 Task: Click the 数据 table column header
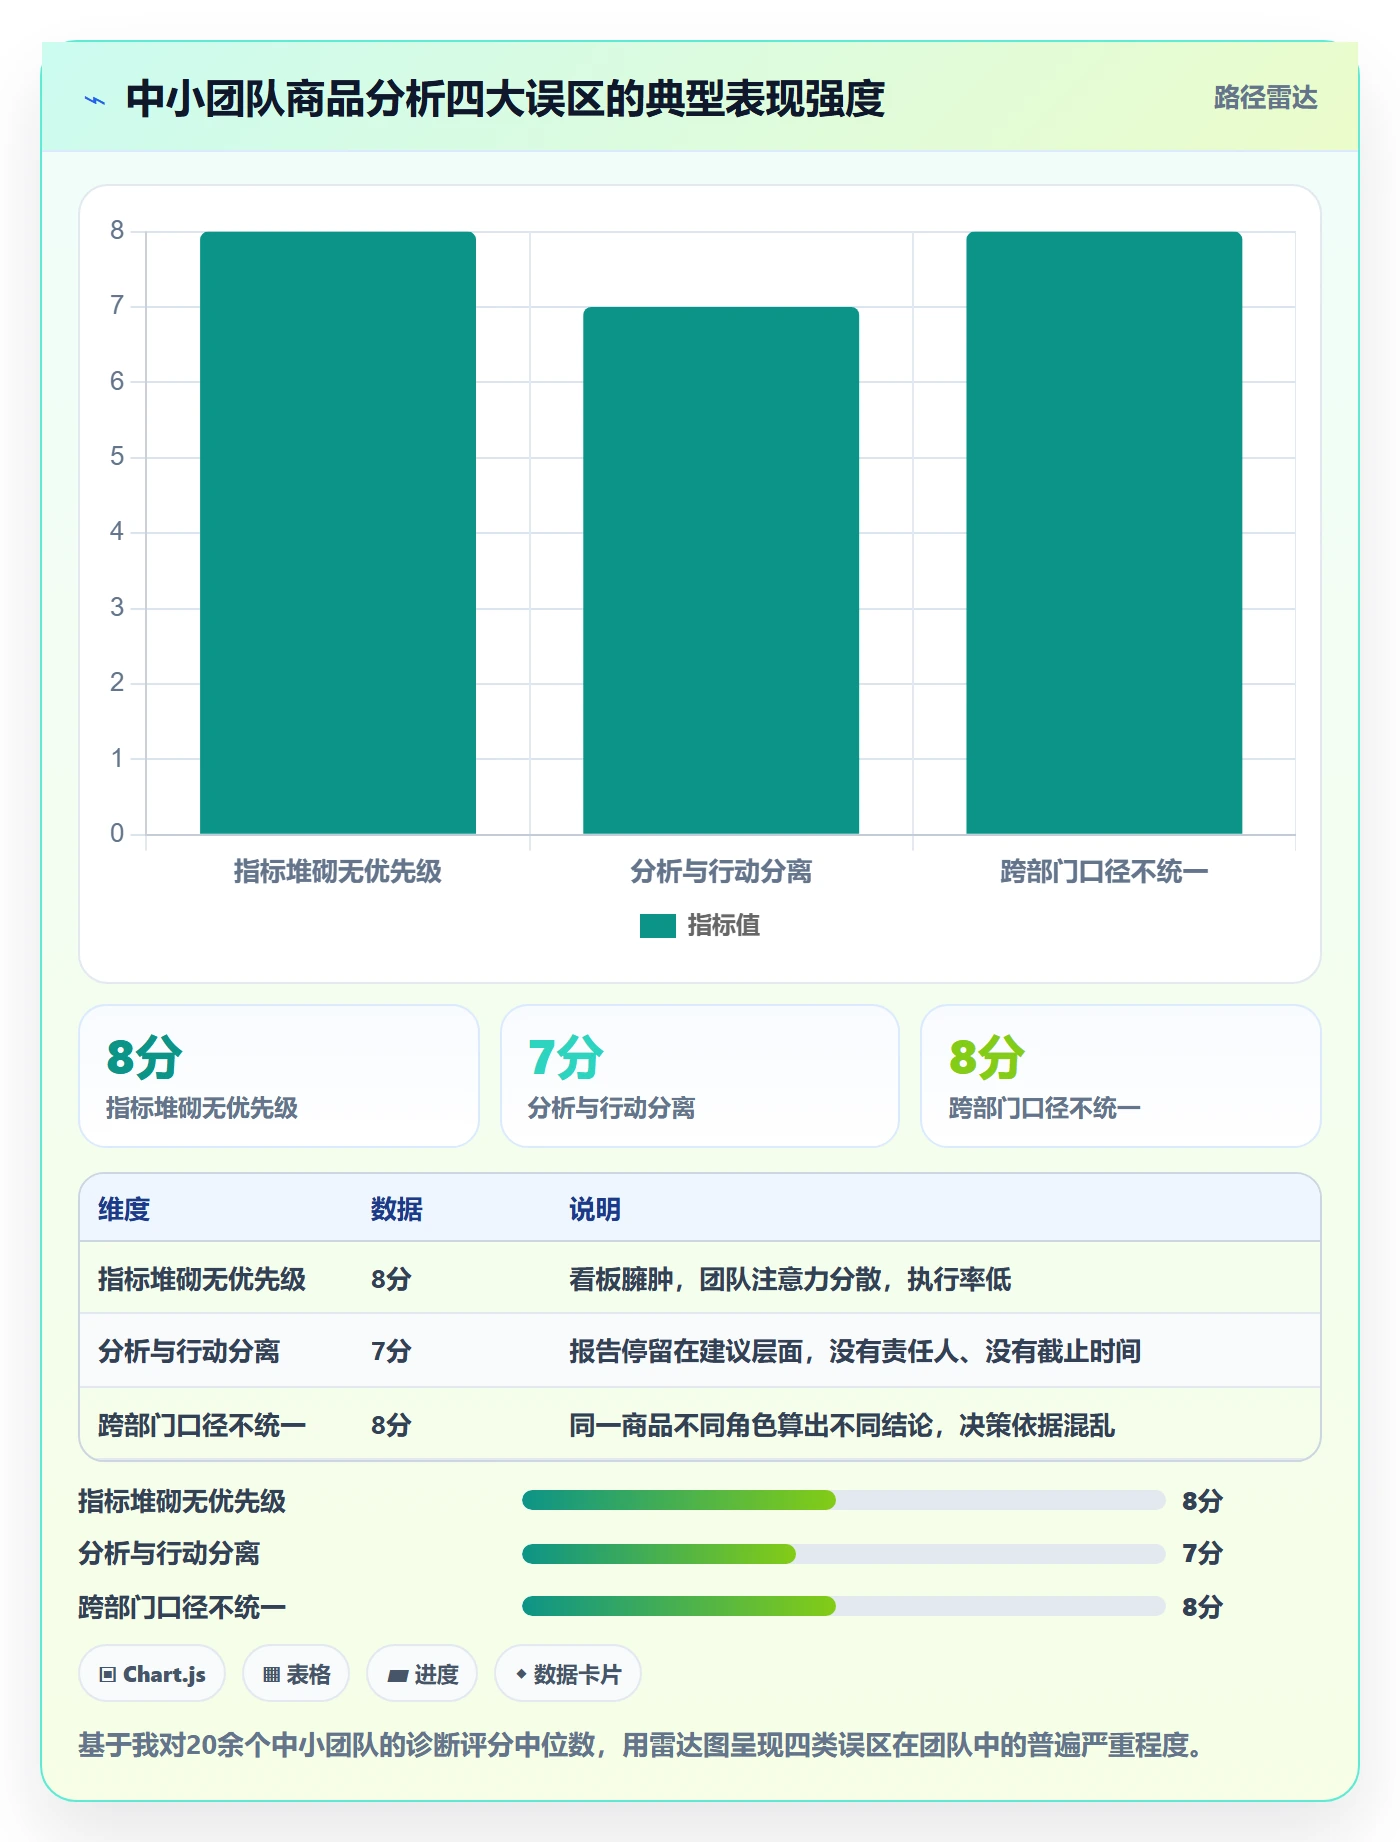click(x=396, y=1209)
